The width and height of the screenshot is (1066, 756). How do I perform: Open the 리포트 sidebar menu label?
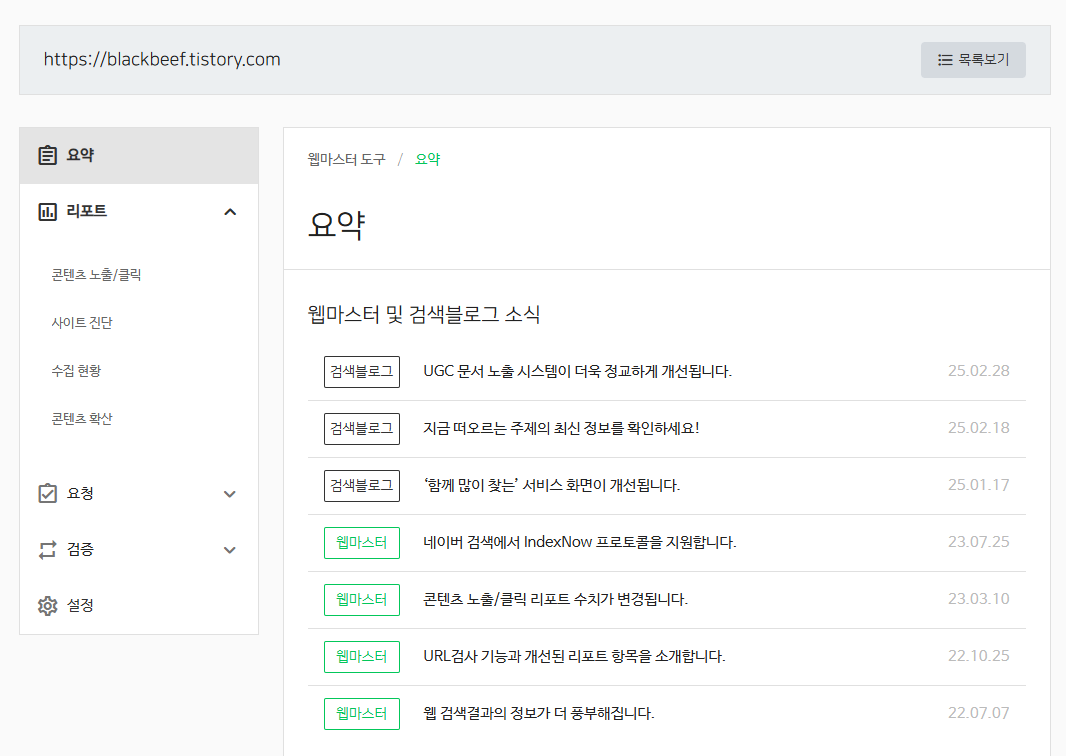pos(86,211)
